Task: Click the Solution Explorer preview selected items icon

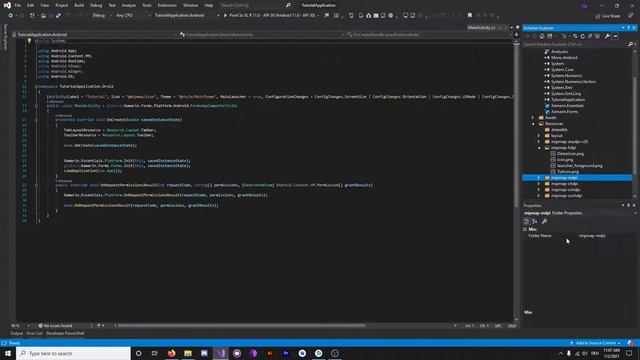Action: click(615, 36)
